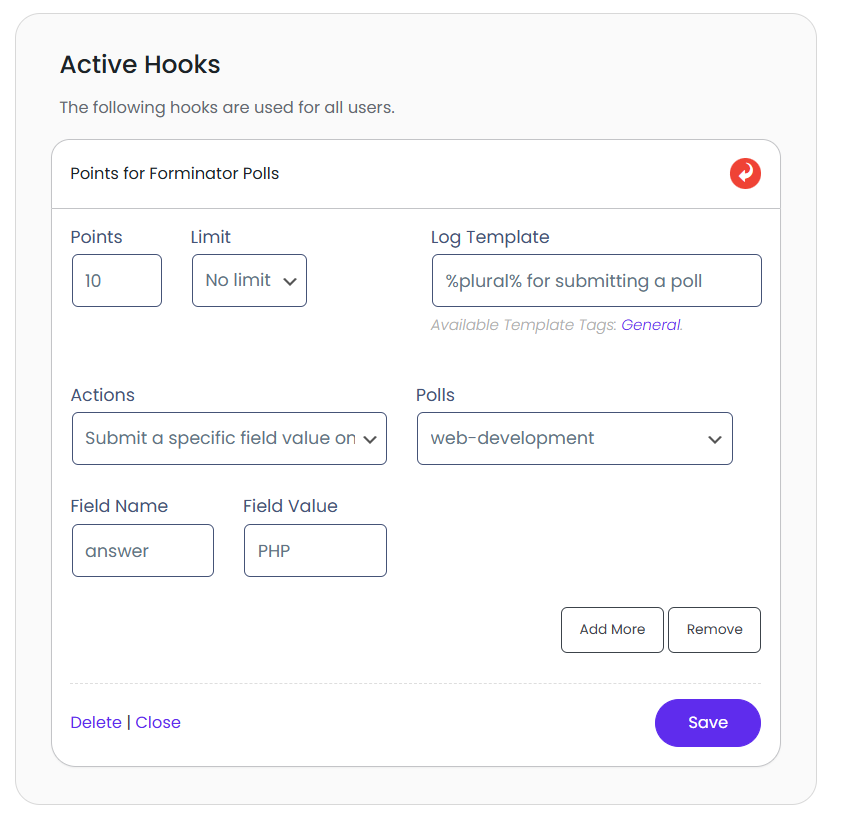841x818 pixels.
Task: Click the Remove button
Action: (x=714, y=630)
